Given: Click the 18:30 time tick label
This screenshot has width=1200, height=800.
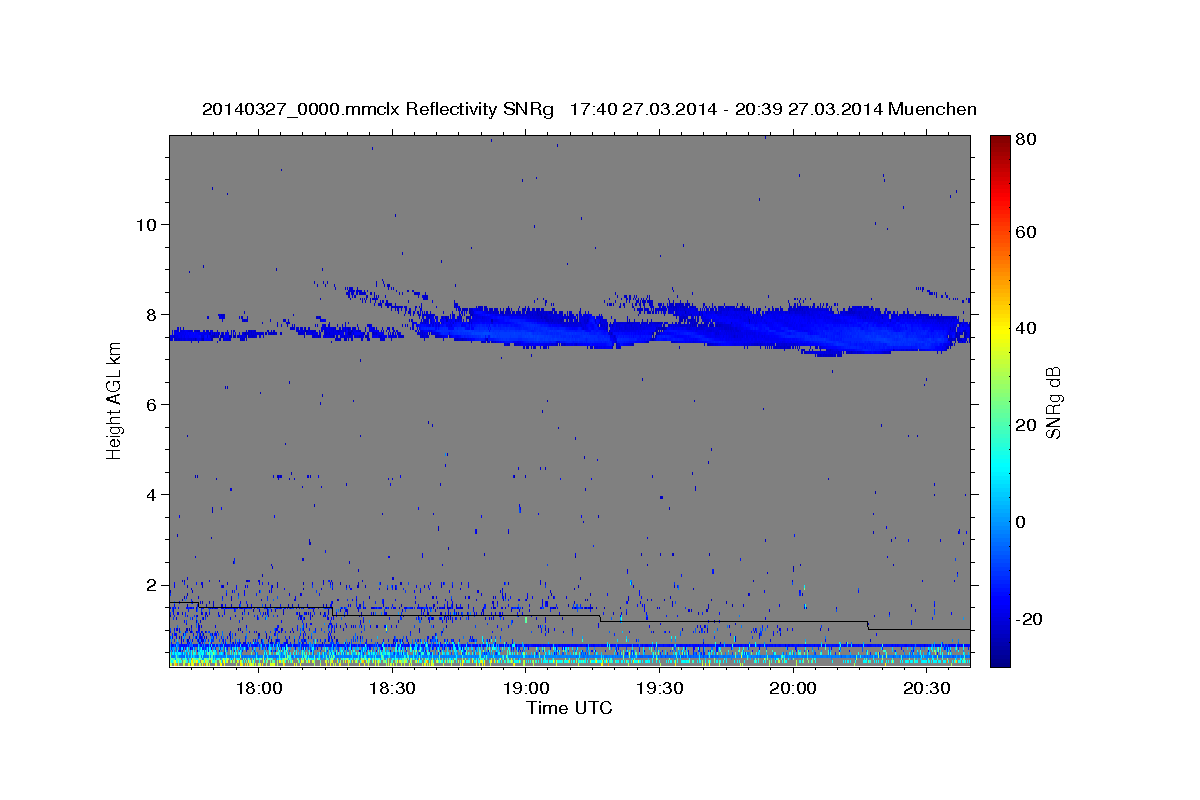Looking at the screenshot, I should click(x=392, y=689).
